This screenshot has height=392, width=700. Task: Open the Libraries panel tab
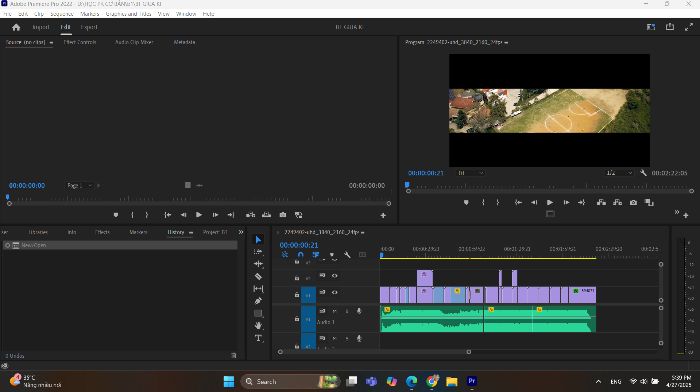38,232
